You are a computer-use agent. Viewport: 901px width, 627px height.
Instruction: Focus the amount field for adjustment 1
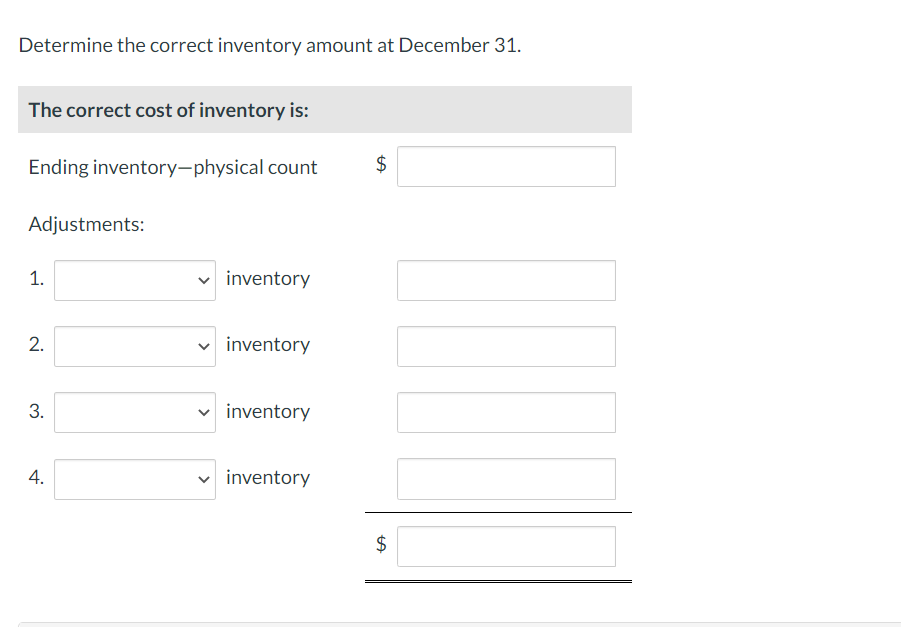coord(506,280)
